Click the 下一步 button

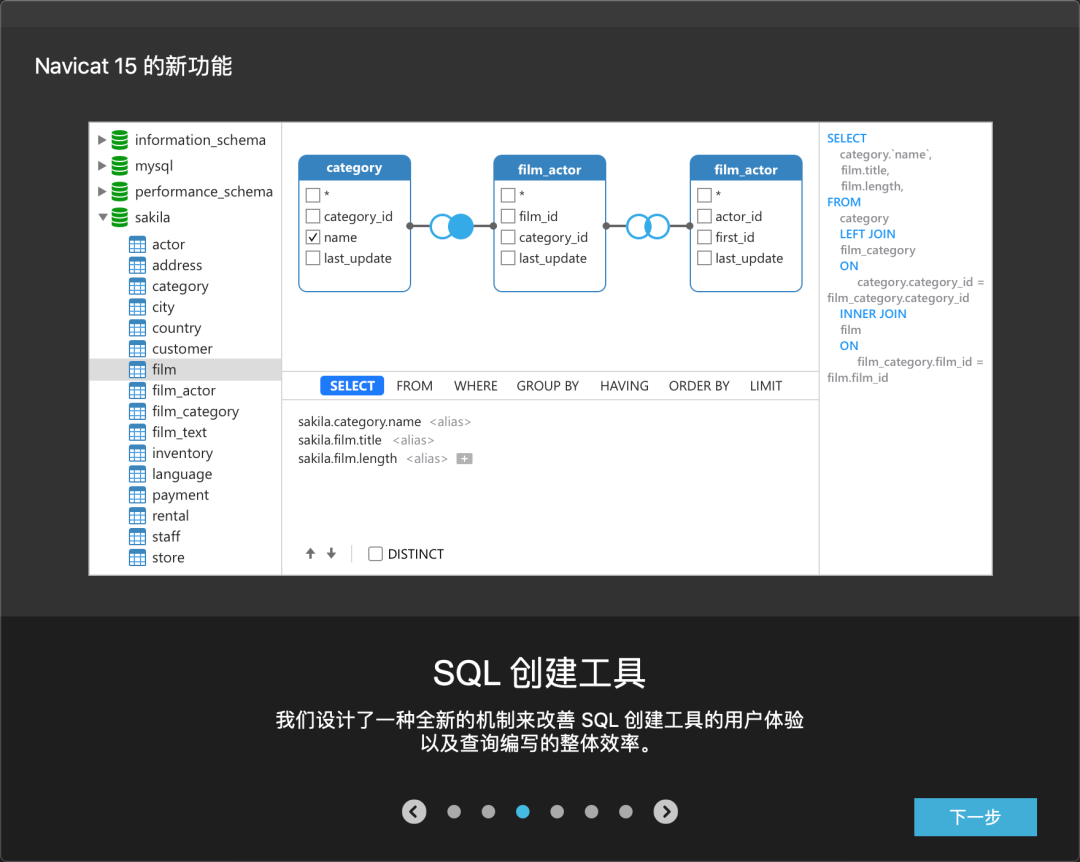tap(975, 817)
